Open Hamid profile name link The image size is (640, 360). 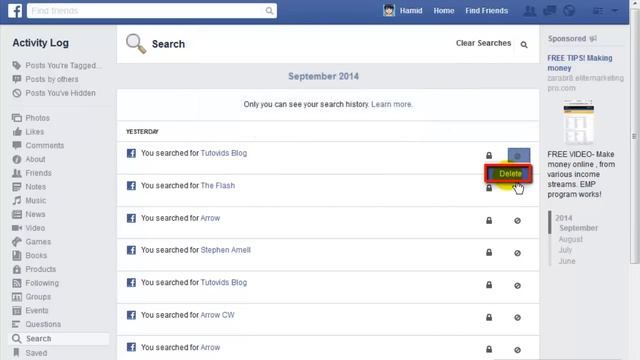coord(411,11)
